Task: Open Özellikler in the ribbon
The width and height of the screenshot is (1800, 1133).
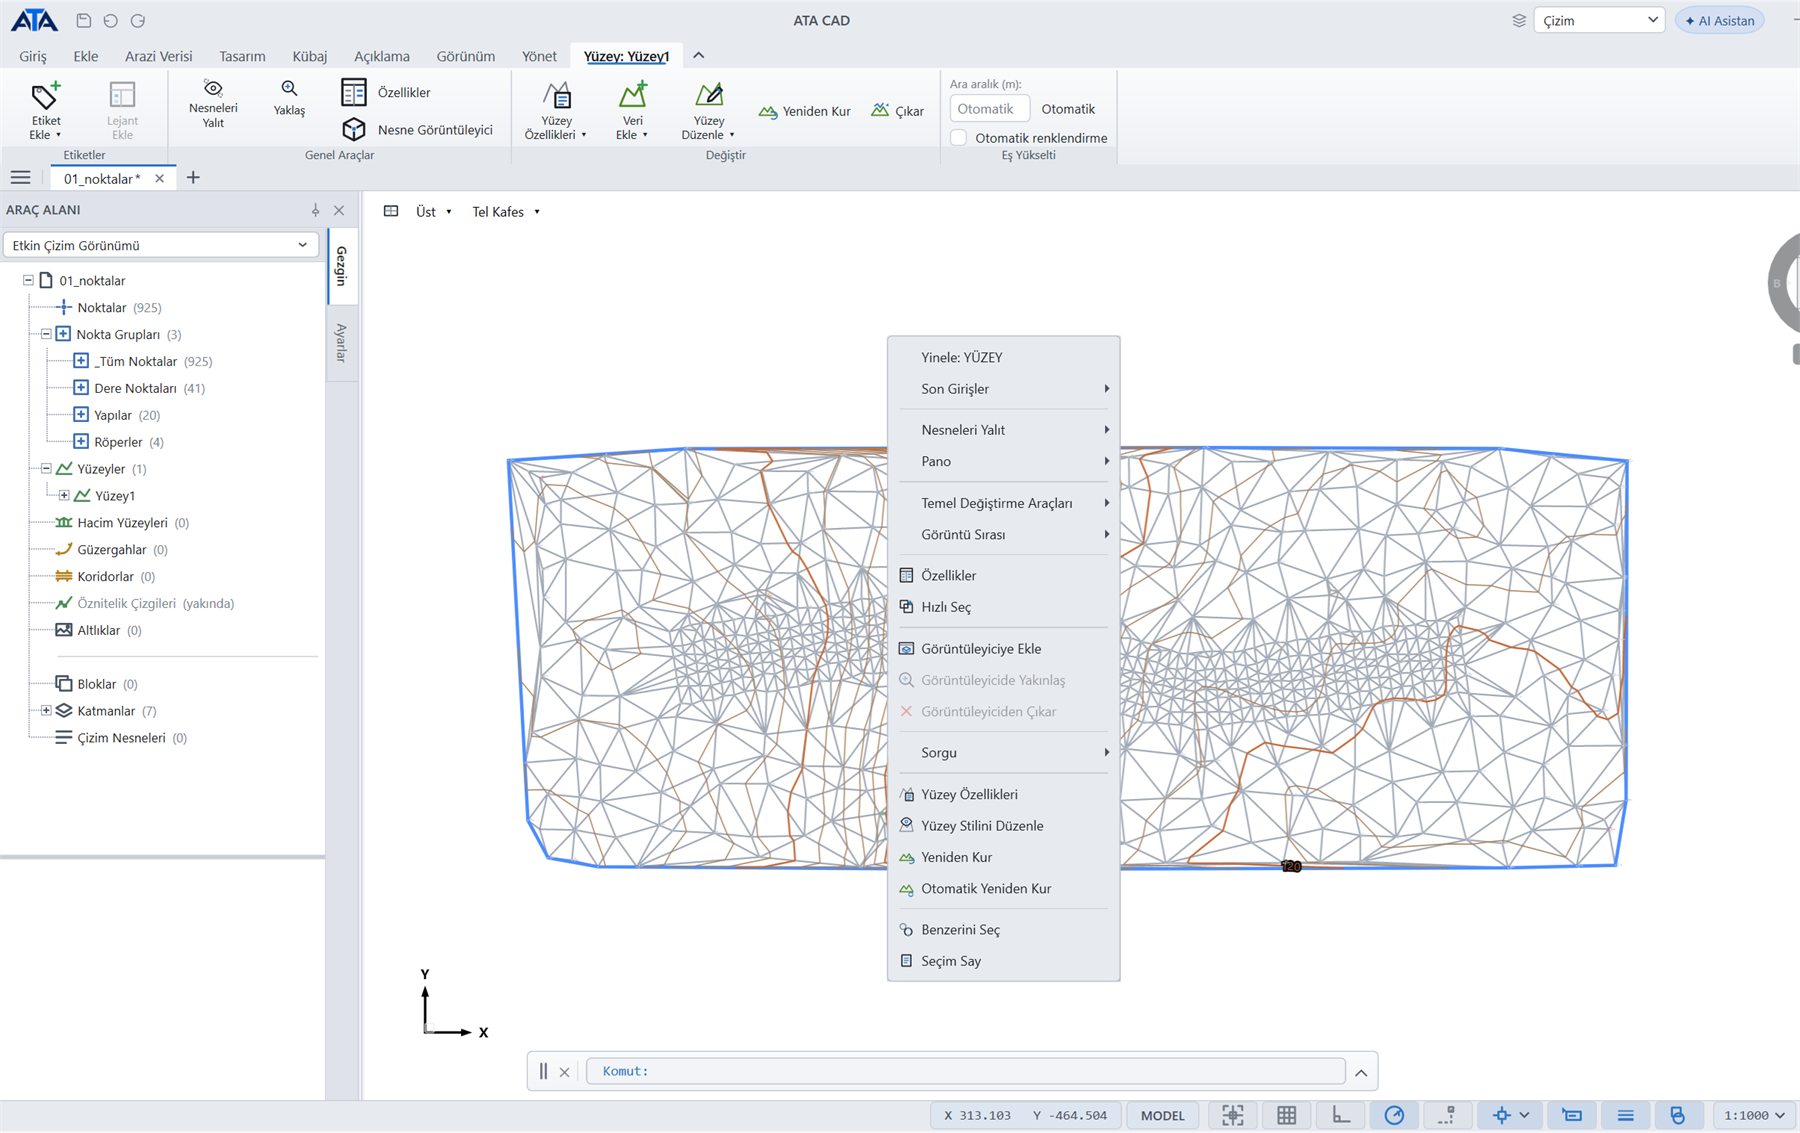Action: [386, 92]
